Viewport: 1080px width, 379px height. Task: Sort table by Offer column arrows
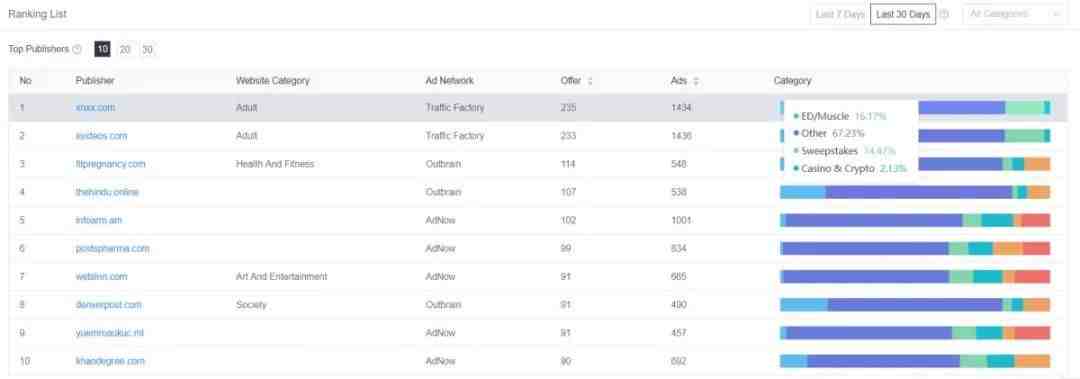point(590,81)
